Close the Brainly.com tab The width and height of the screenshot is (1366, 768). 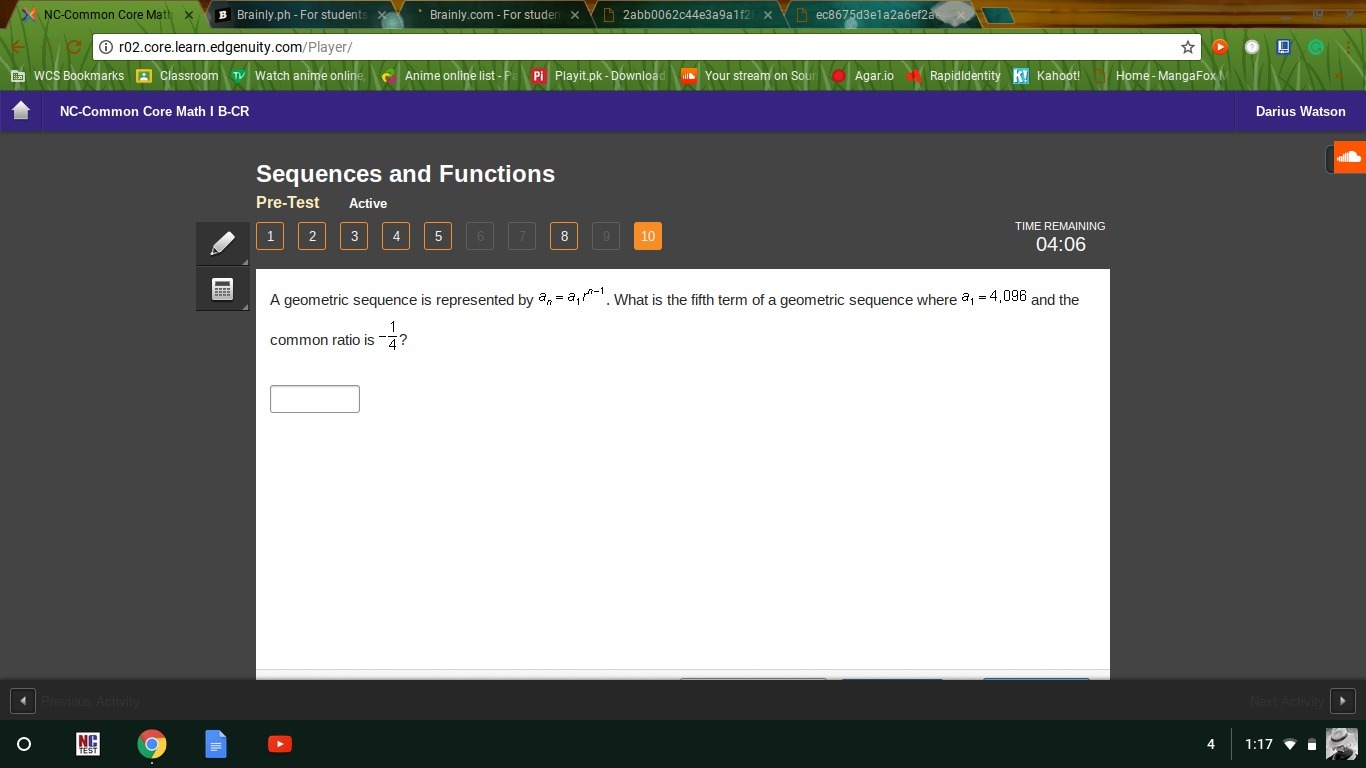575,15
